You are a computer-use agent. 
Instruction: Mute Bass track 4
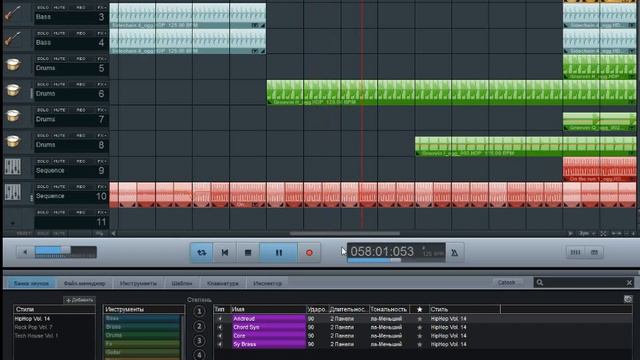pos(59,33)
